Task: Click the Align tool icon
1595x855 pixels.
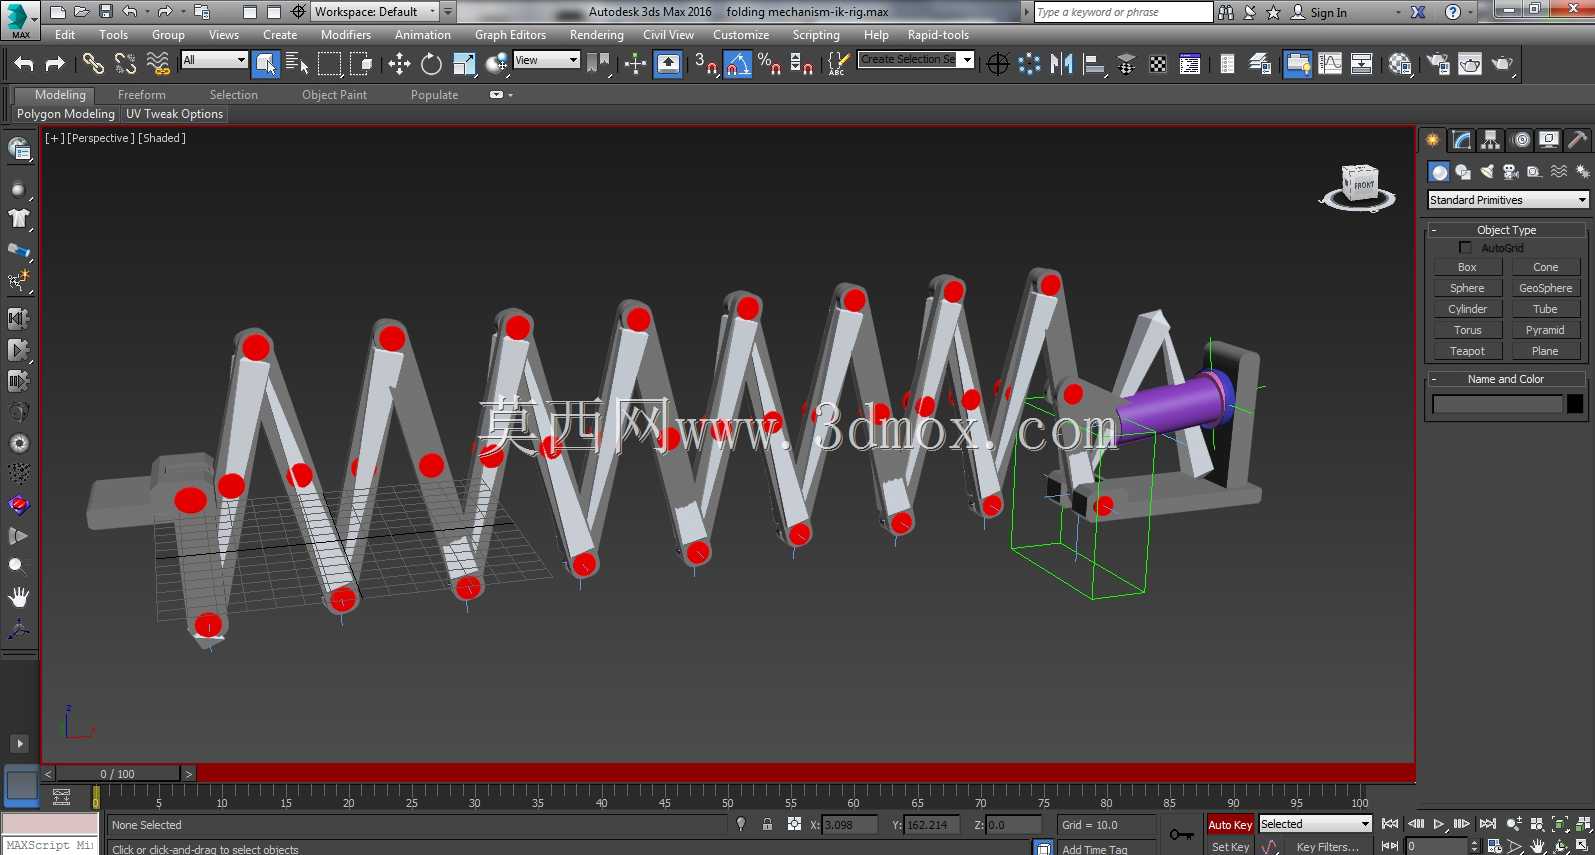Action: point(1094,64)
